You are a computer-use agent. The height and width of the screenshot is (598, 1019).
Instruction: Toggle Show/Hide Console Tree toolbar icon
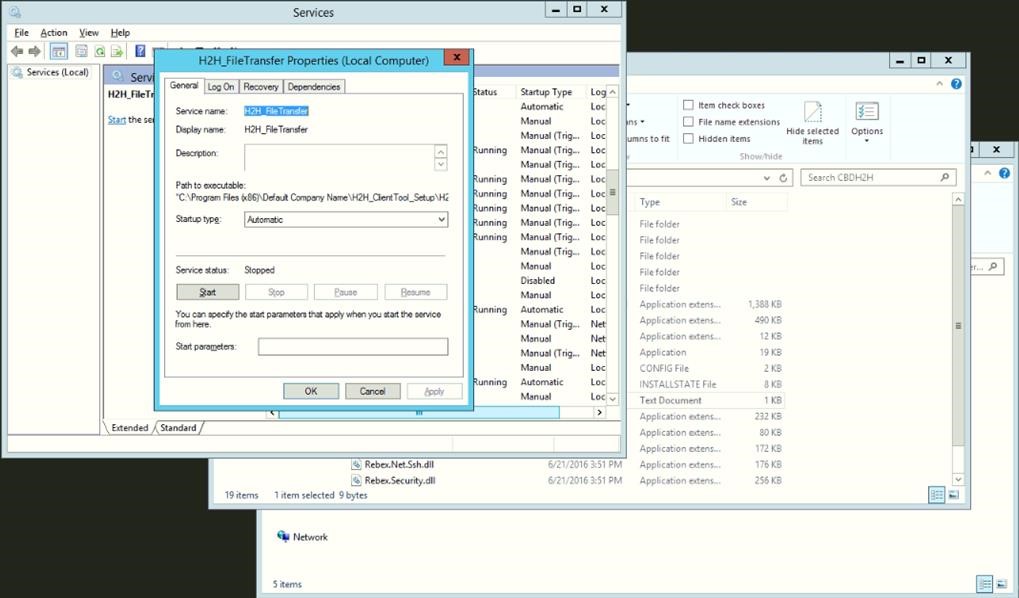(58, 51)
